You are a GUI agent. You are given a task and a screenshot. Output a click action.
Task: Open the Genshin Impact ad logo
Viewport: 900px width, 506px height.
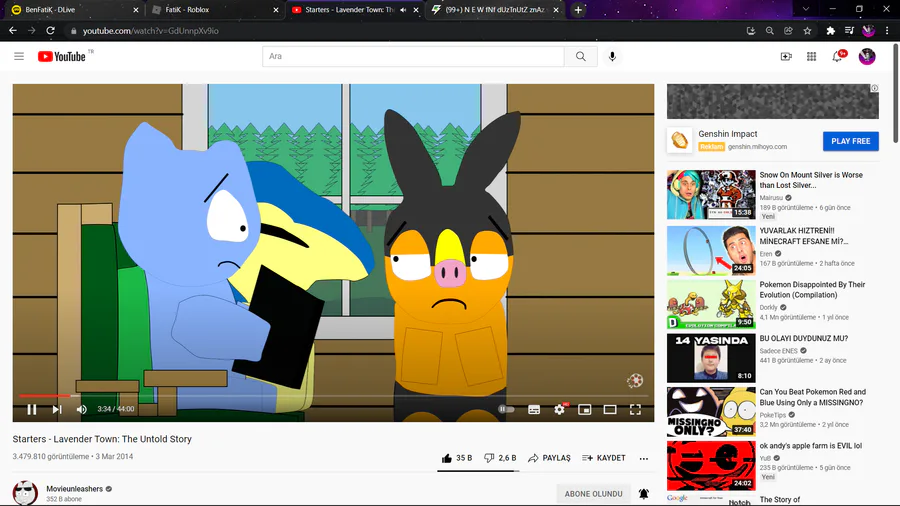[680, 140]
